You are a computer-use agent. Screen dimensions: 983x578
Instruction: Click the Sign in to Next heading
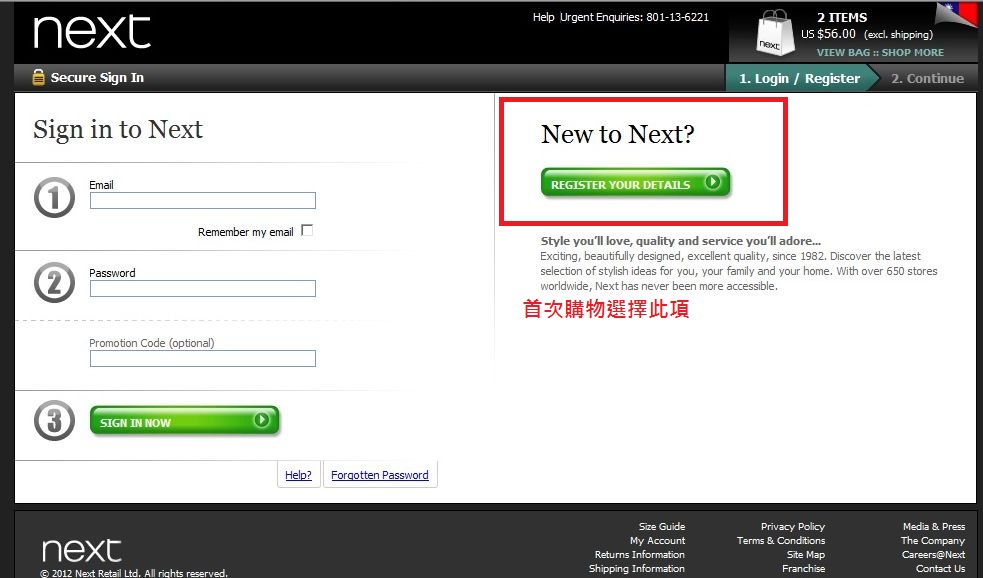118,129
